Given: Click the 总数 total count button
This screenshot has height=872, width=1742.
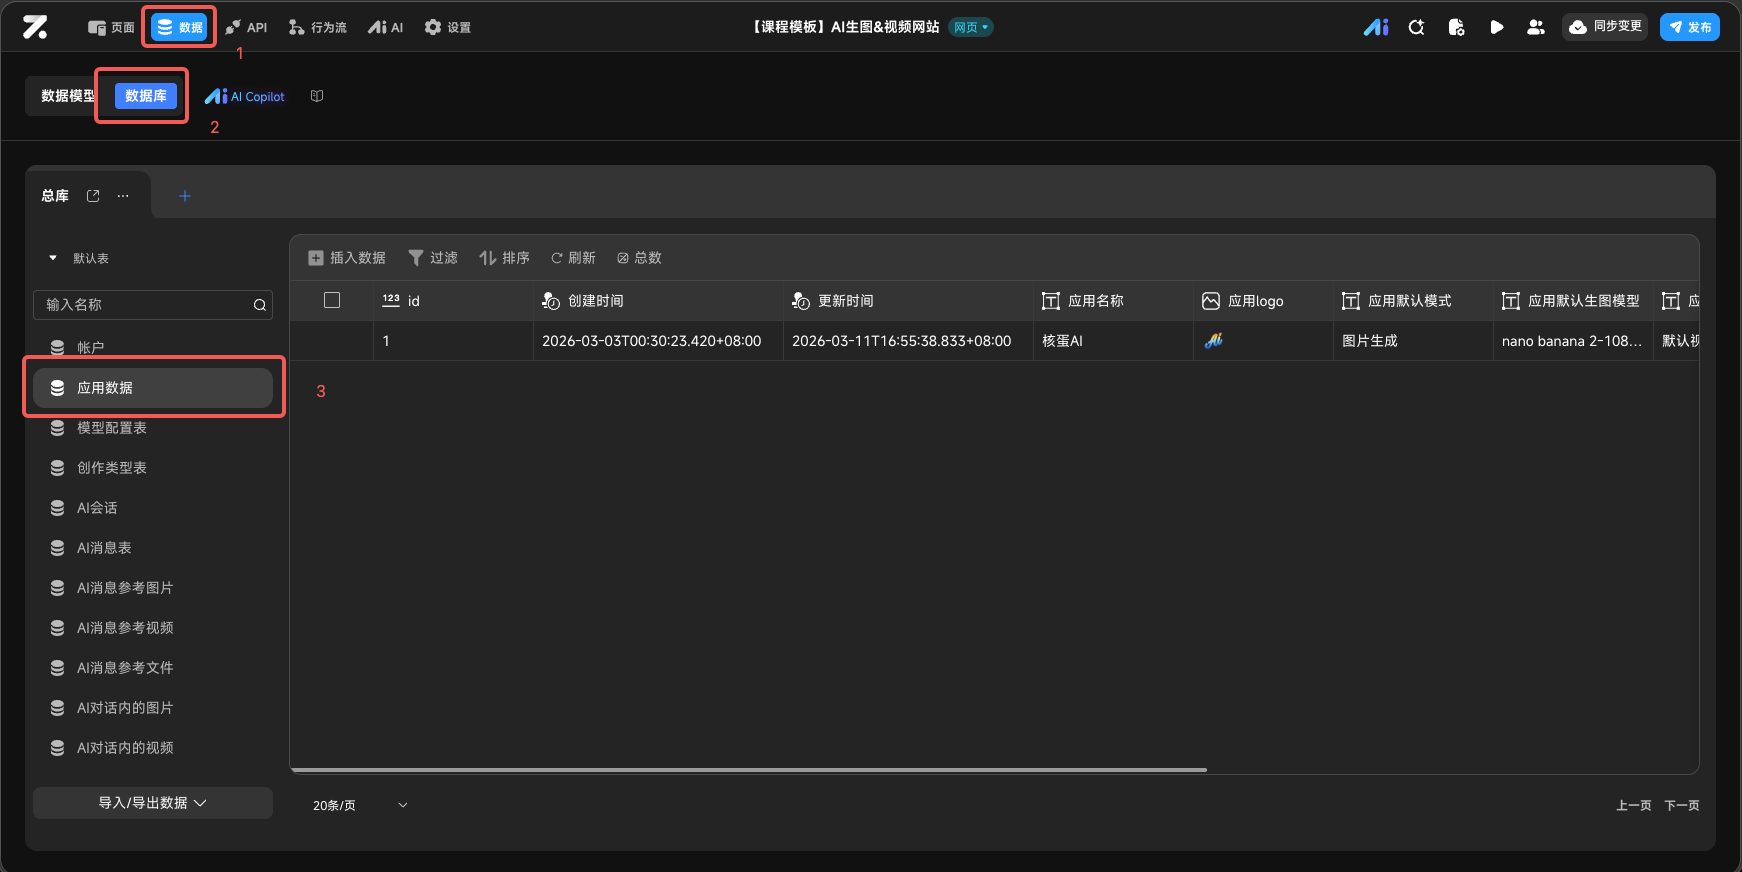Looking at the screenshot, I should click(639, 258).
